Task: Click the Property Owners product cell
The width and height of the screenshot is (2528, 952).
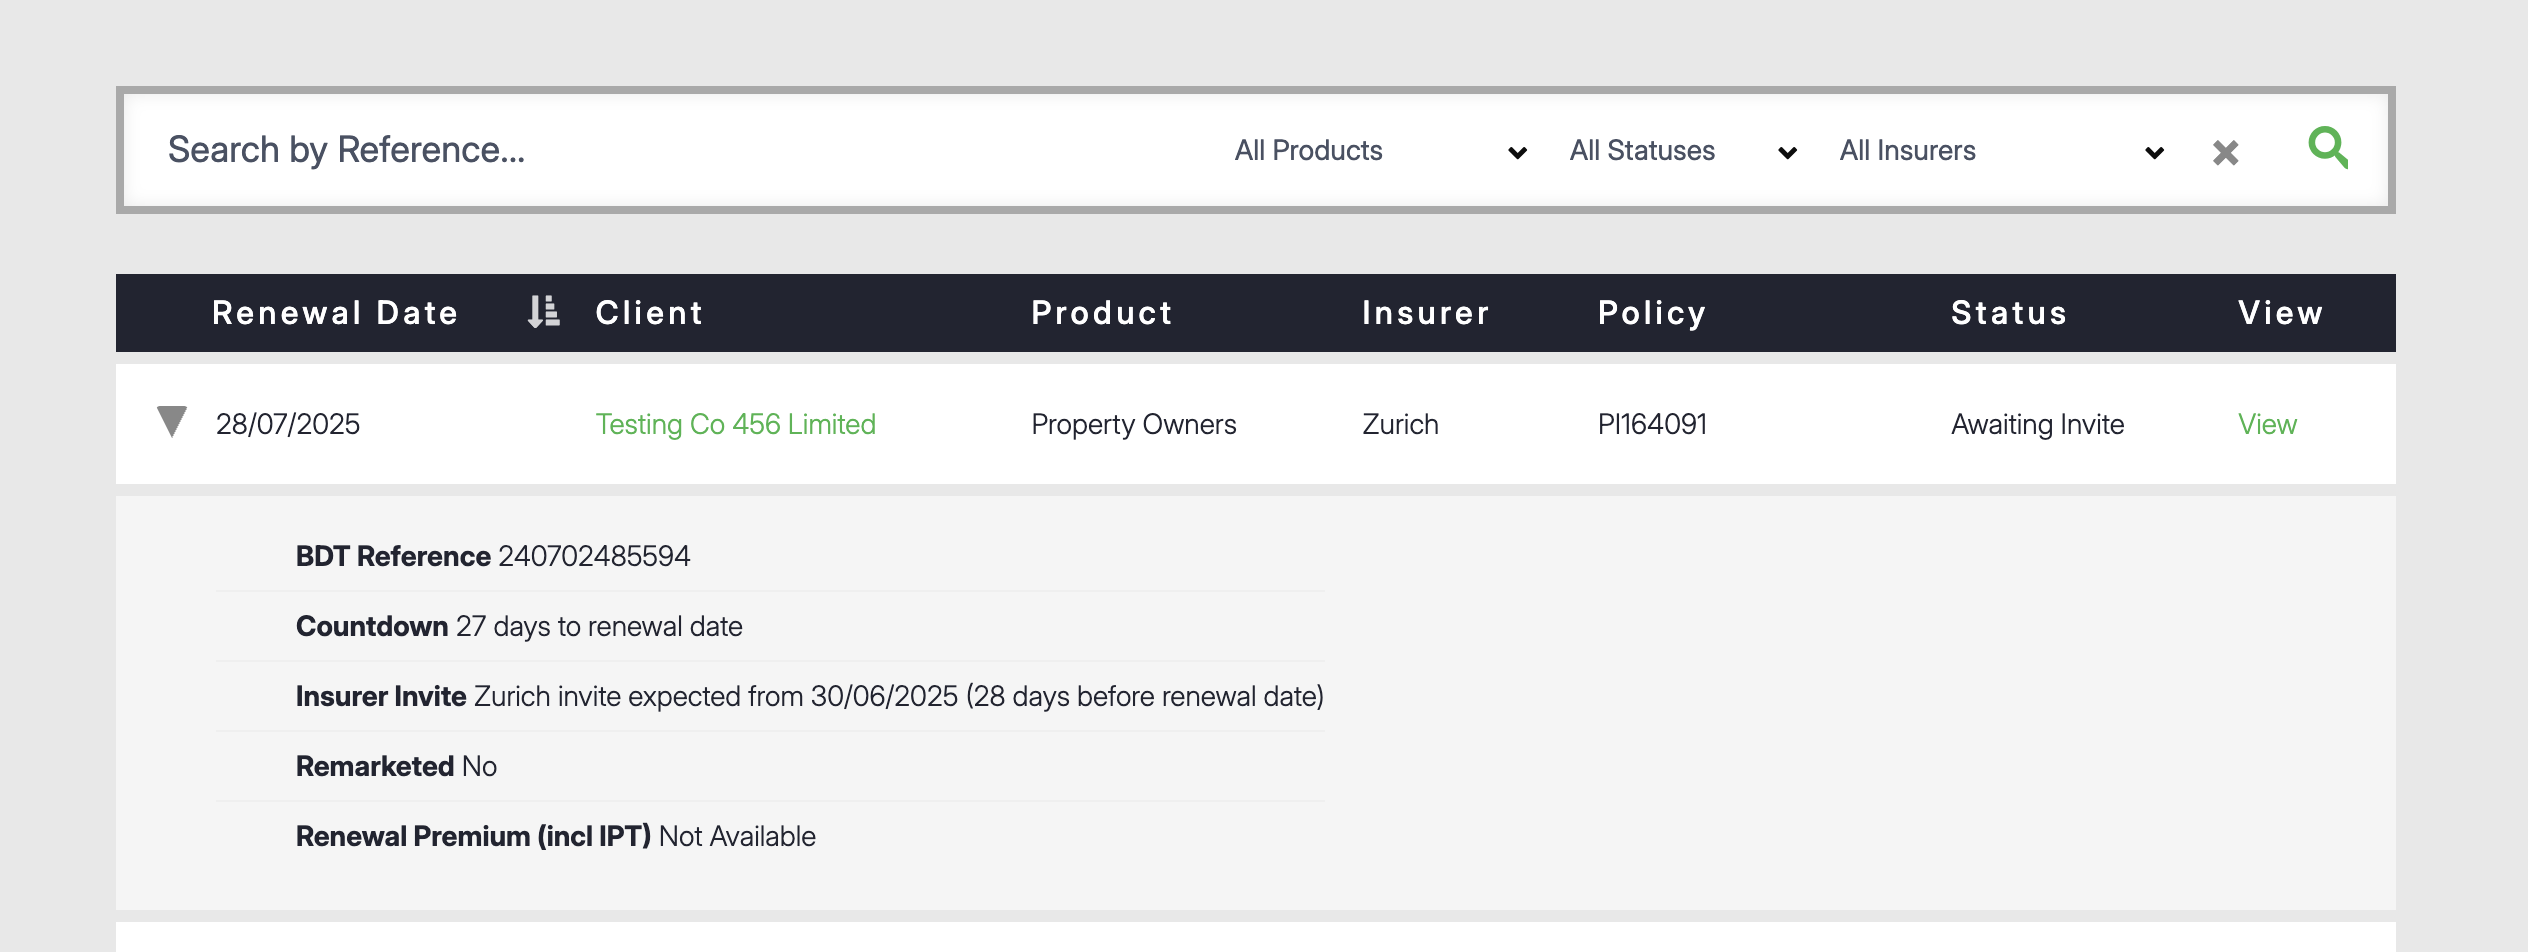Action: (1133, 424)
